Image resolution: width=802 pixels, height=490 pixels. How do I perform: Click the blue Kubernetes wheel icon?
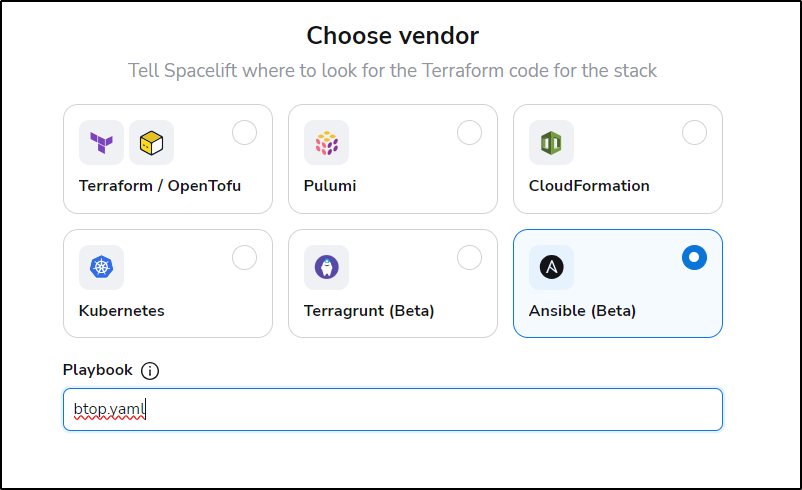(x=101, y=267)
